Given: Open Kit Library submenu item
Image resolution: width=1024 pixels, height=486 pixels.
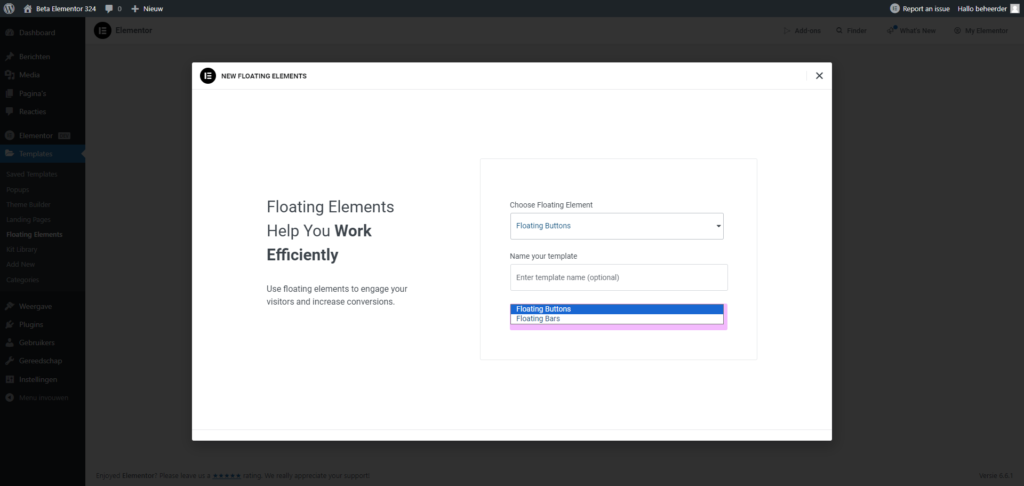Looking at the screenshot, I should [x=22, y=250].
